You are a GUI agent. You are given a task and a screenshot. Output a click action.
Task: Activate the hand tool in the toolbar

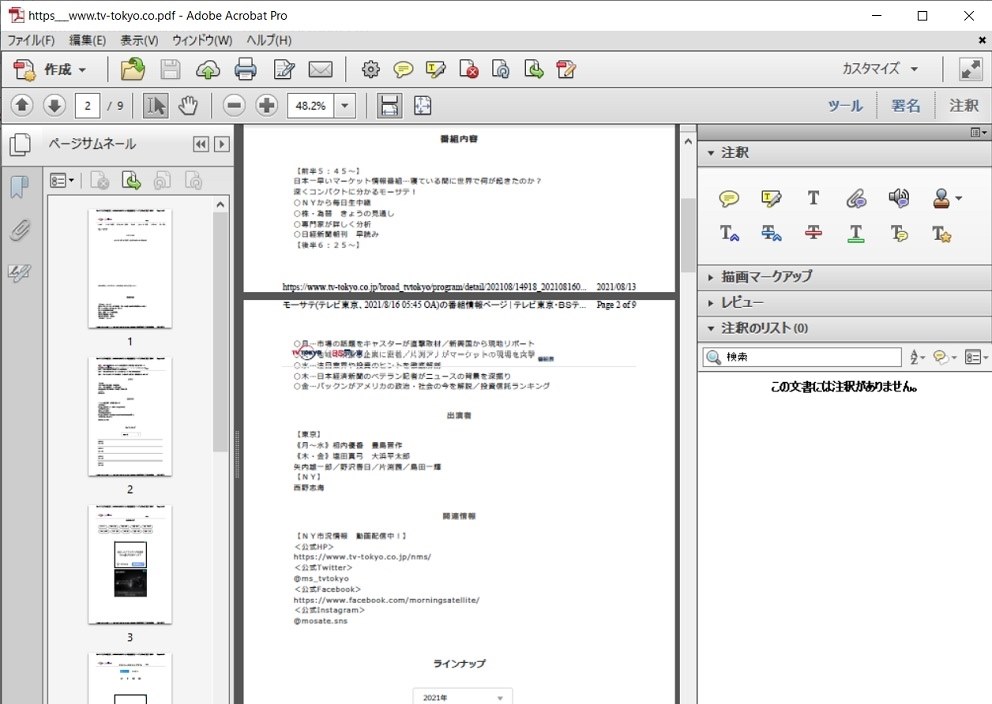coord(188,105)
